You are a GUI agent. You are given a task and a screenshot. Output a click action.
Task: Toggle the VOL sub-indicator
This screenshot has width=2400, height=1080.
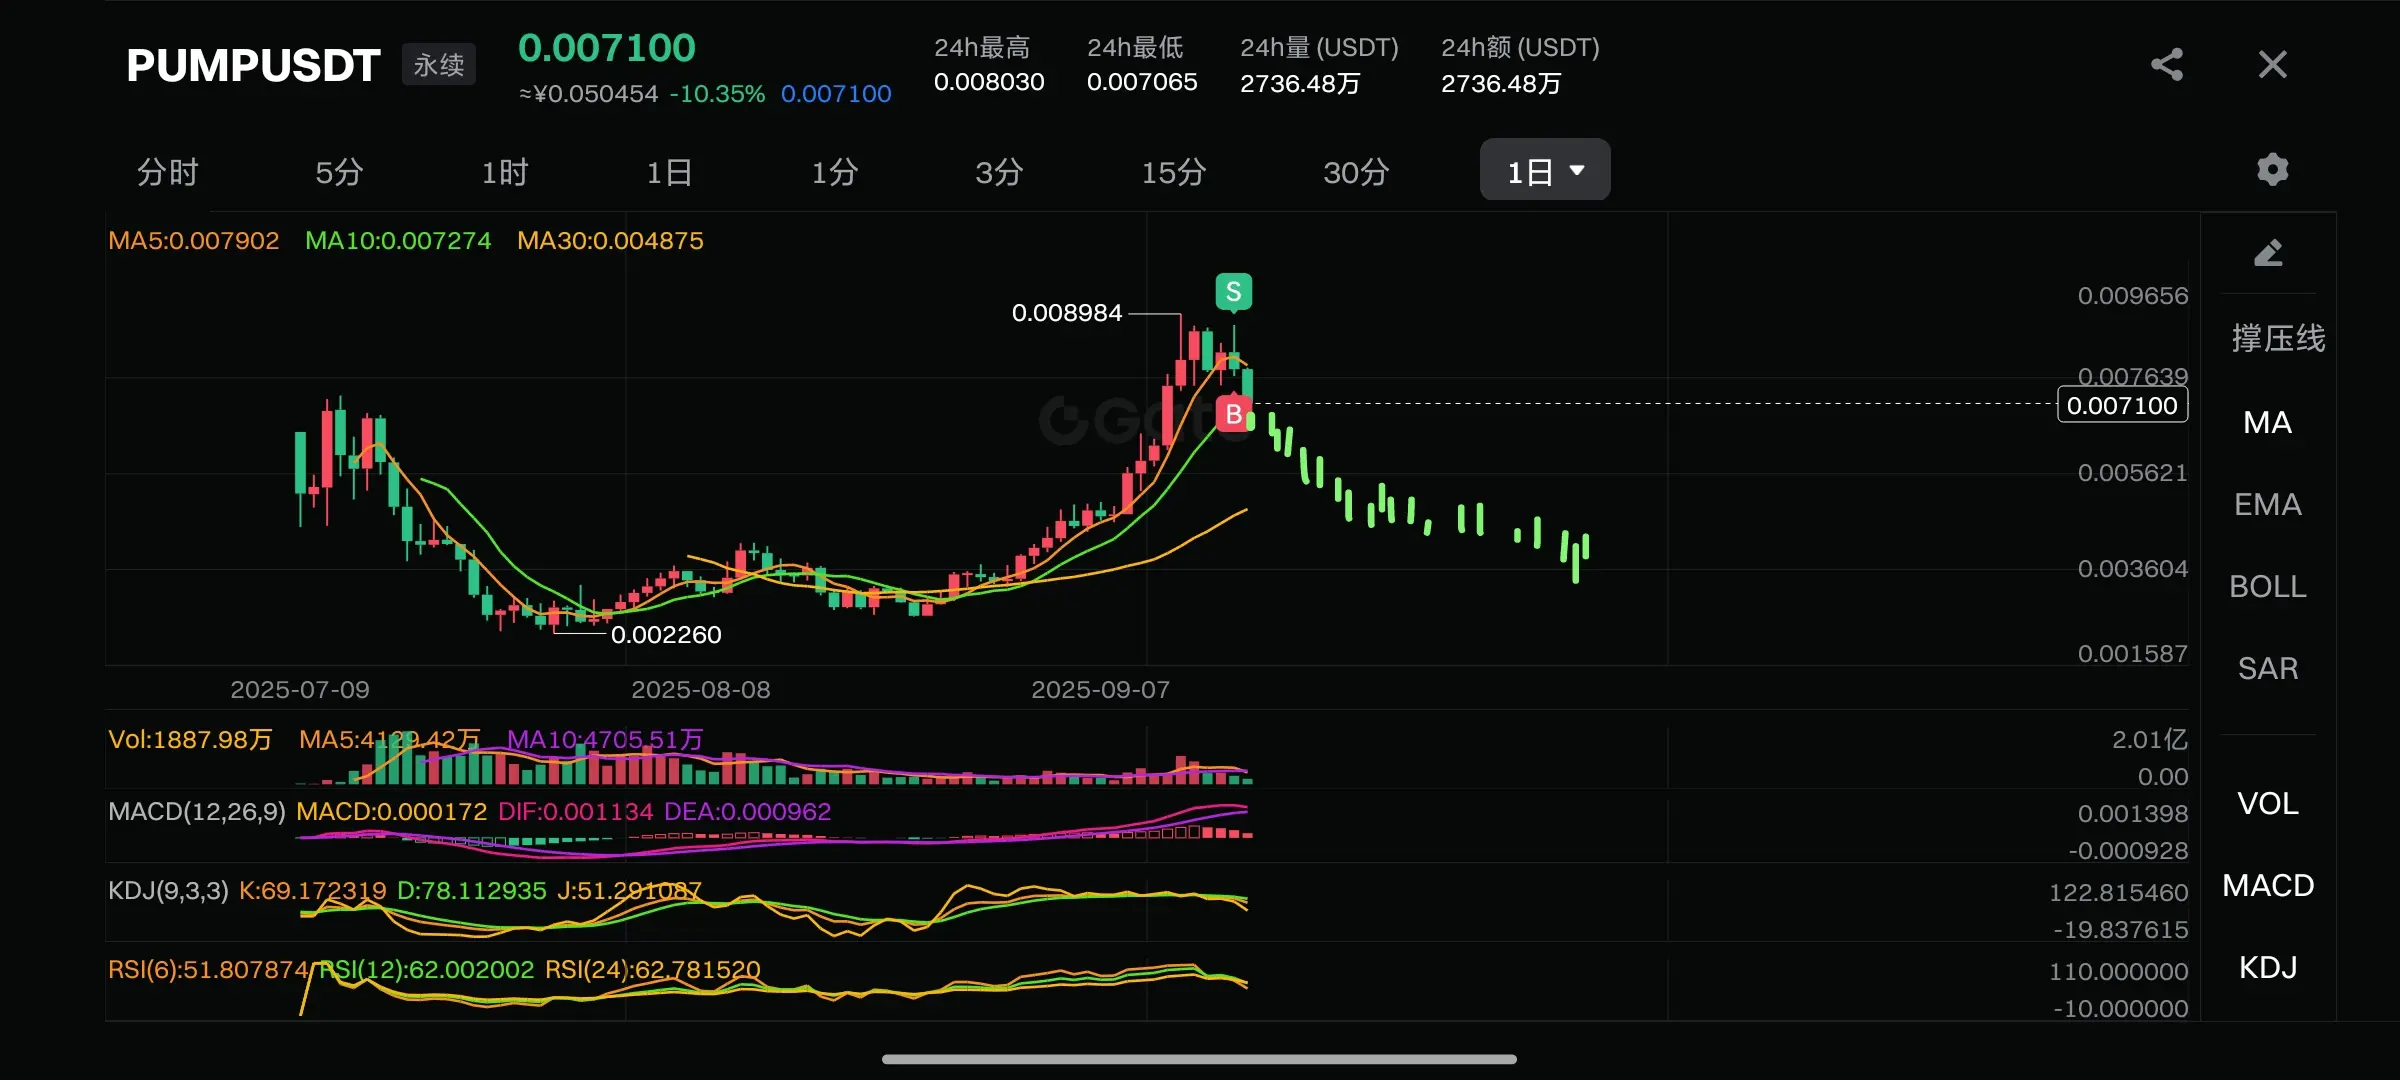pyautogui.click(x=2268, y=803)
